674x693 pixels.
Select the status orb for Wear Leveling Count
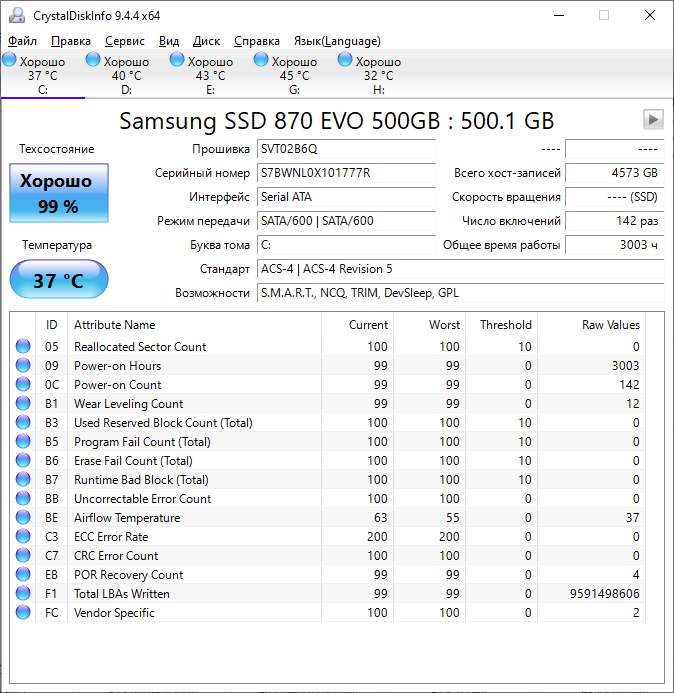tap(23, 404)
